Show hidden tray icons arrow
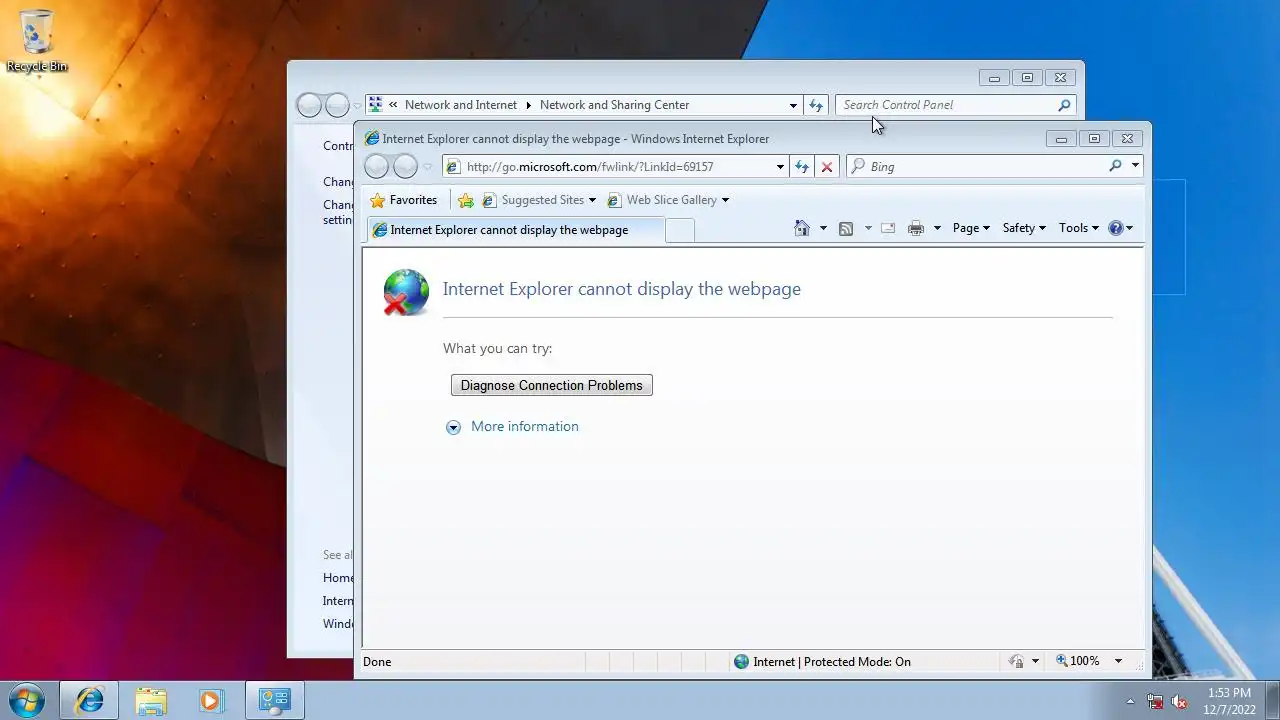The width and height of the screenshot is (1280, 720). point(1131,701)
